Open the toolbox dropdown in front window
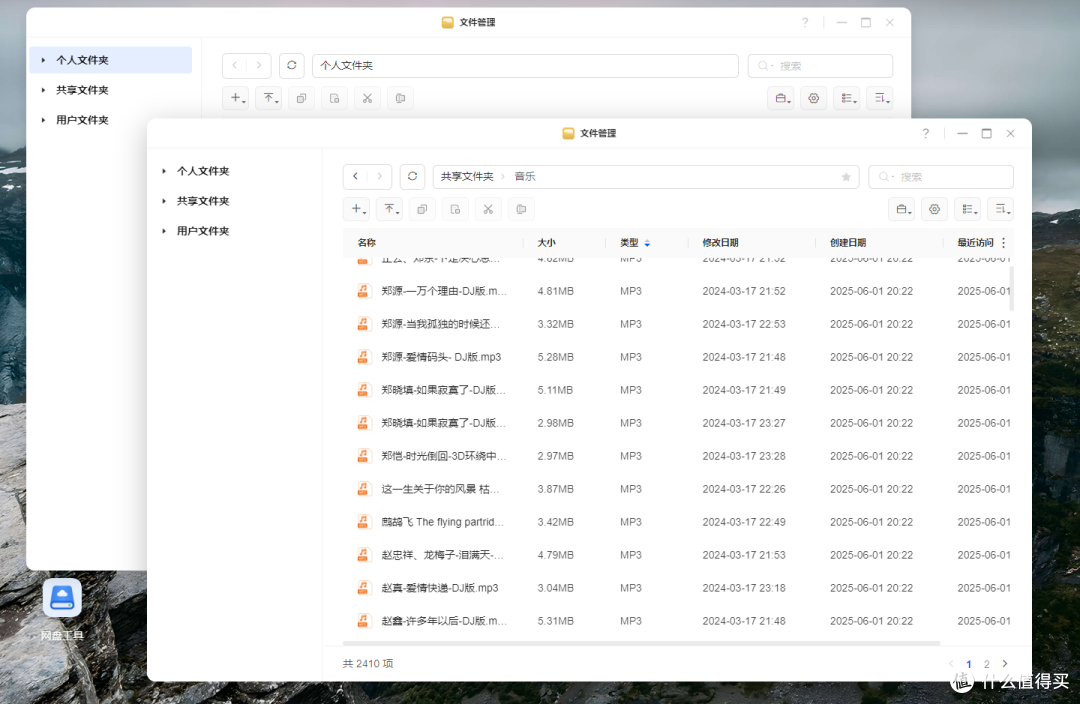This screenshot has height=704, width=1080. click(902, 209)
